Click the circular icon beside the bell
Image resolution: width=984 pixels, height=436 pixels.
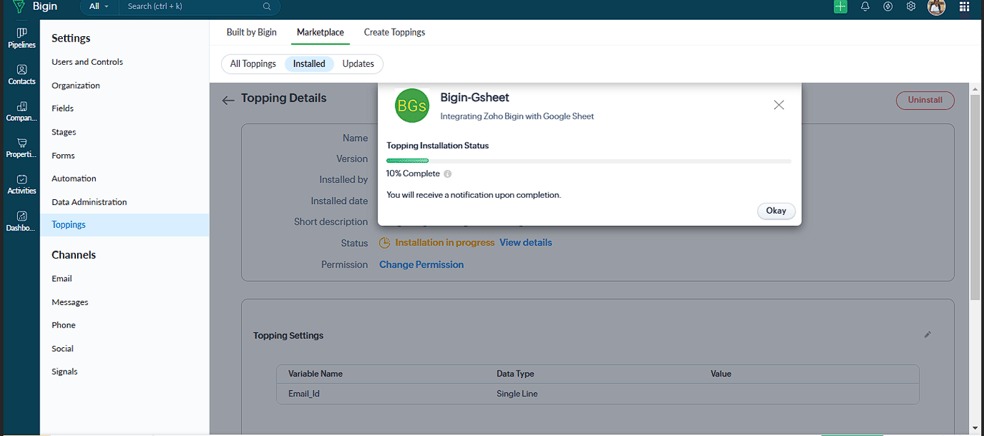(x=887, y=6)
